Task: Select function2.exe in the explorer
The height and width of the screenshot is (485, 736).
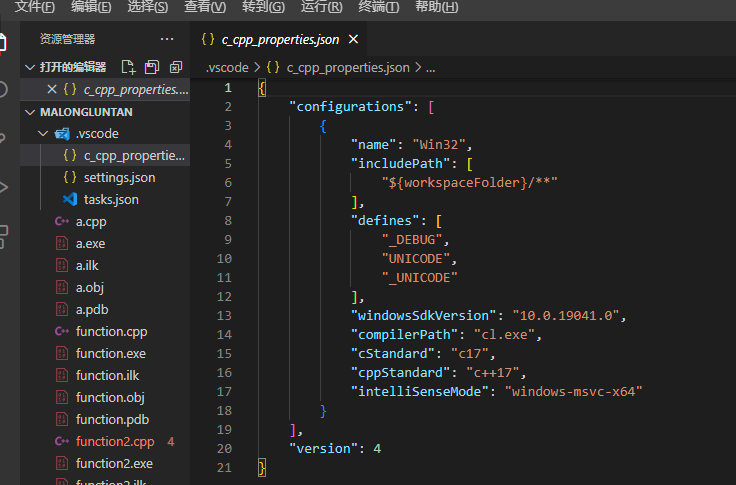Action: tap(105, 463)
